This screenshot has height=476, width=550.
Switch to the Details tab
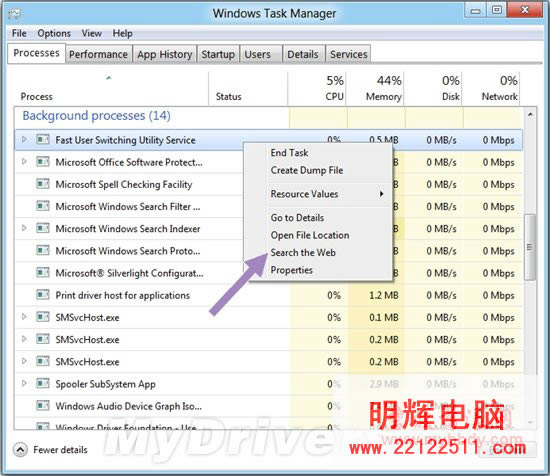coord(303,54)
